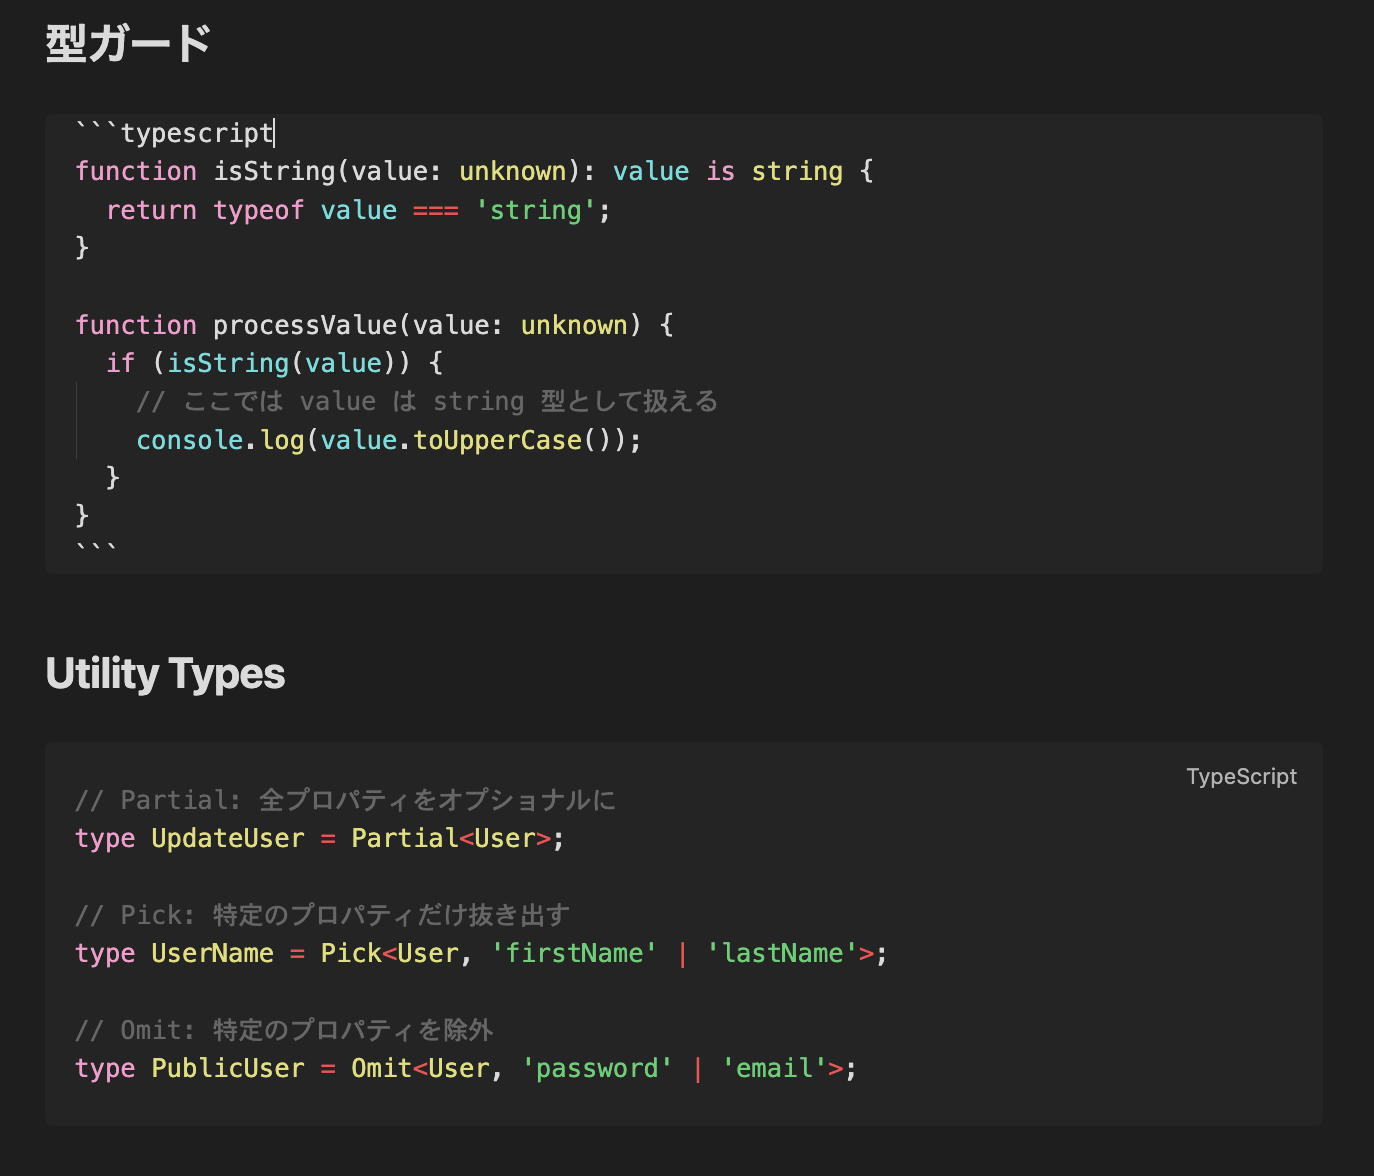Image resolution: width=1374 pixels, height=1176 pixels.
Task: Click the 型ガード heading
Action: coord(128,44)
